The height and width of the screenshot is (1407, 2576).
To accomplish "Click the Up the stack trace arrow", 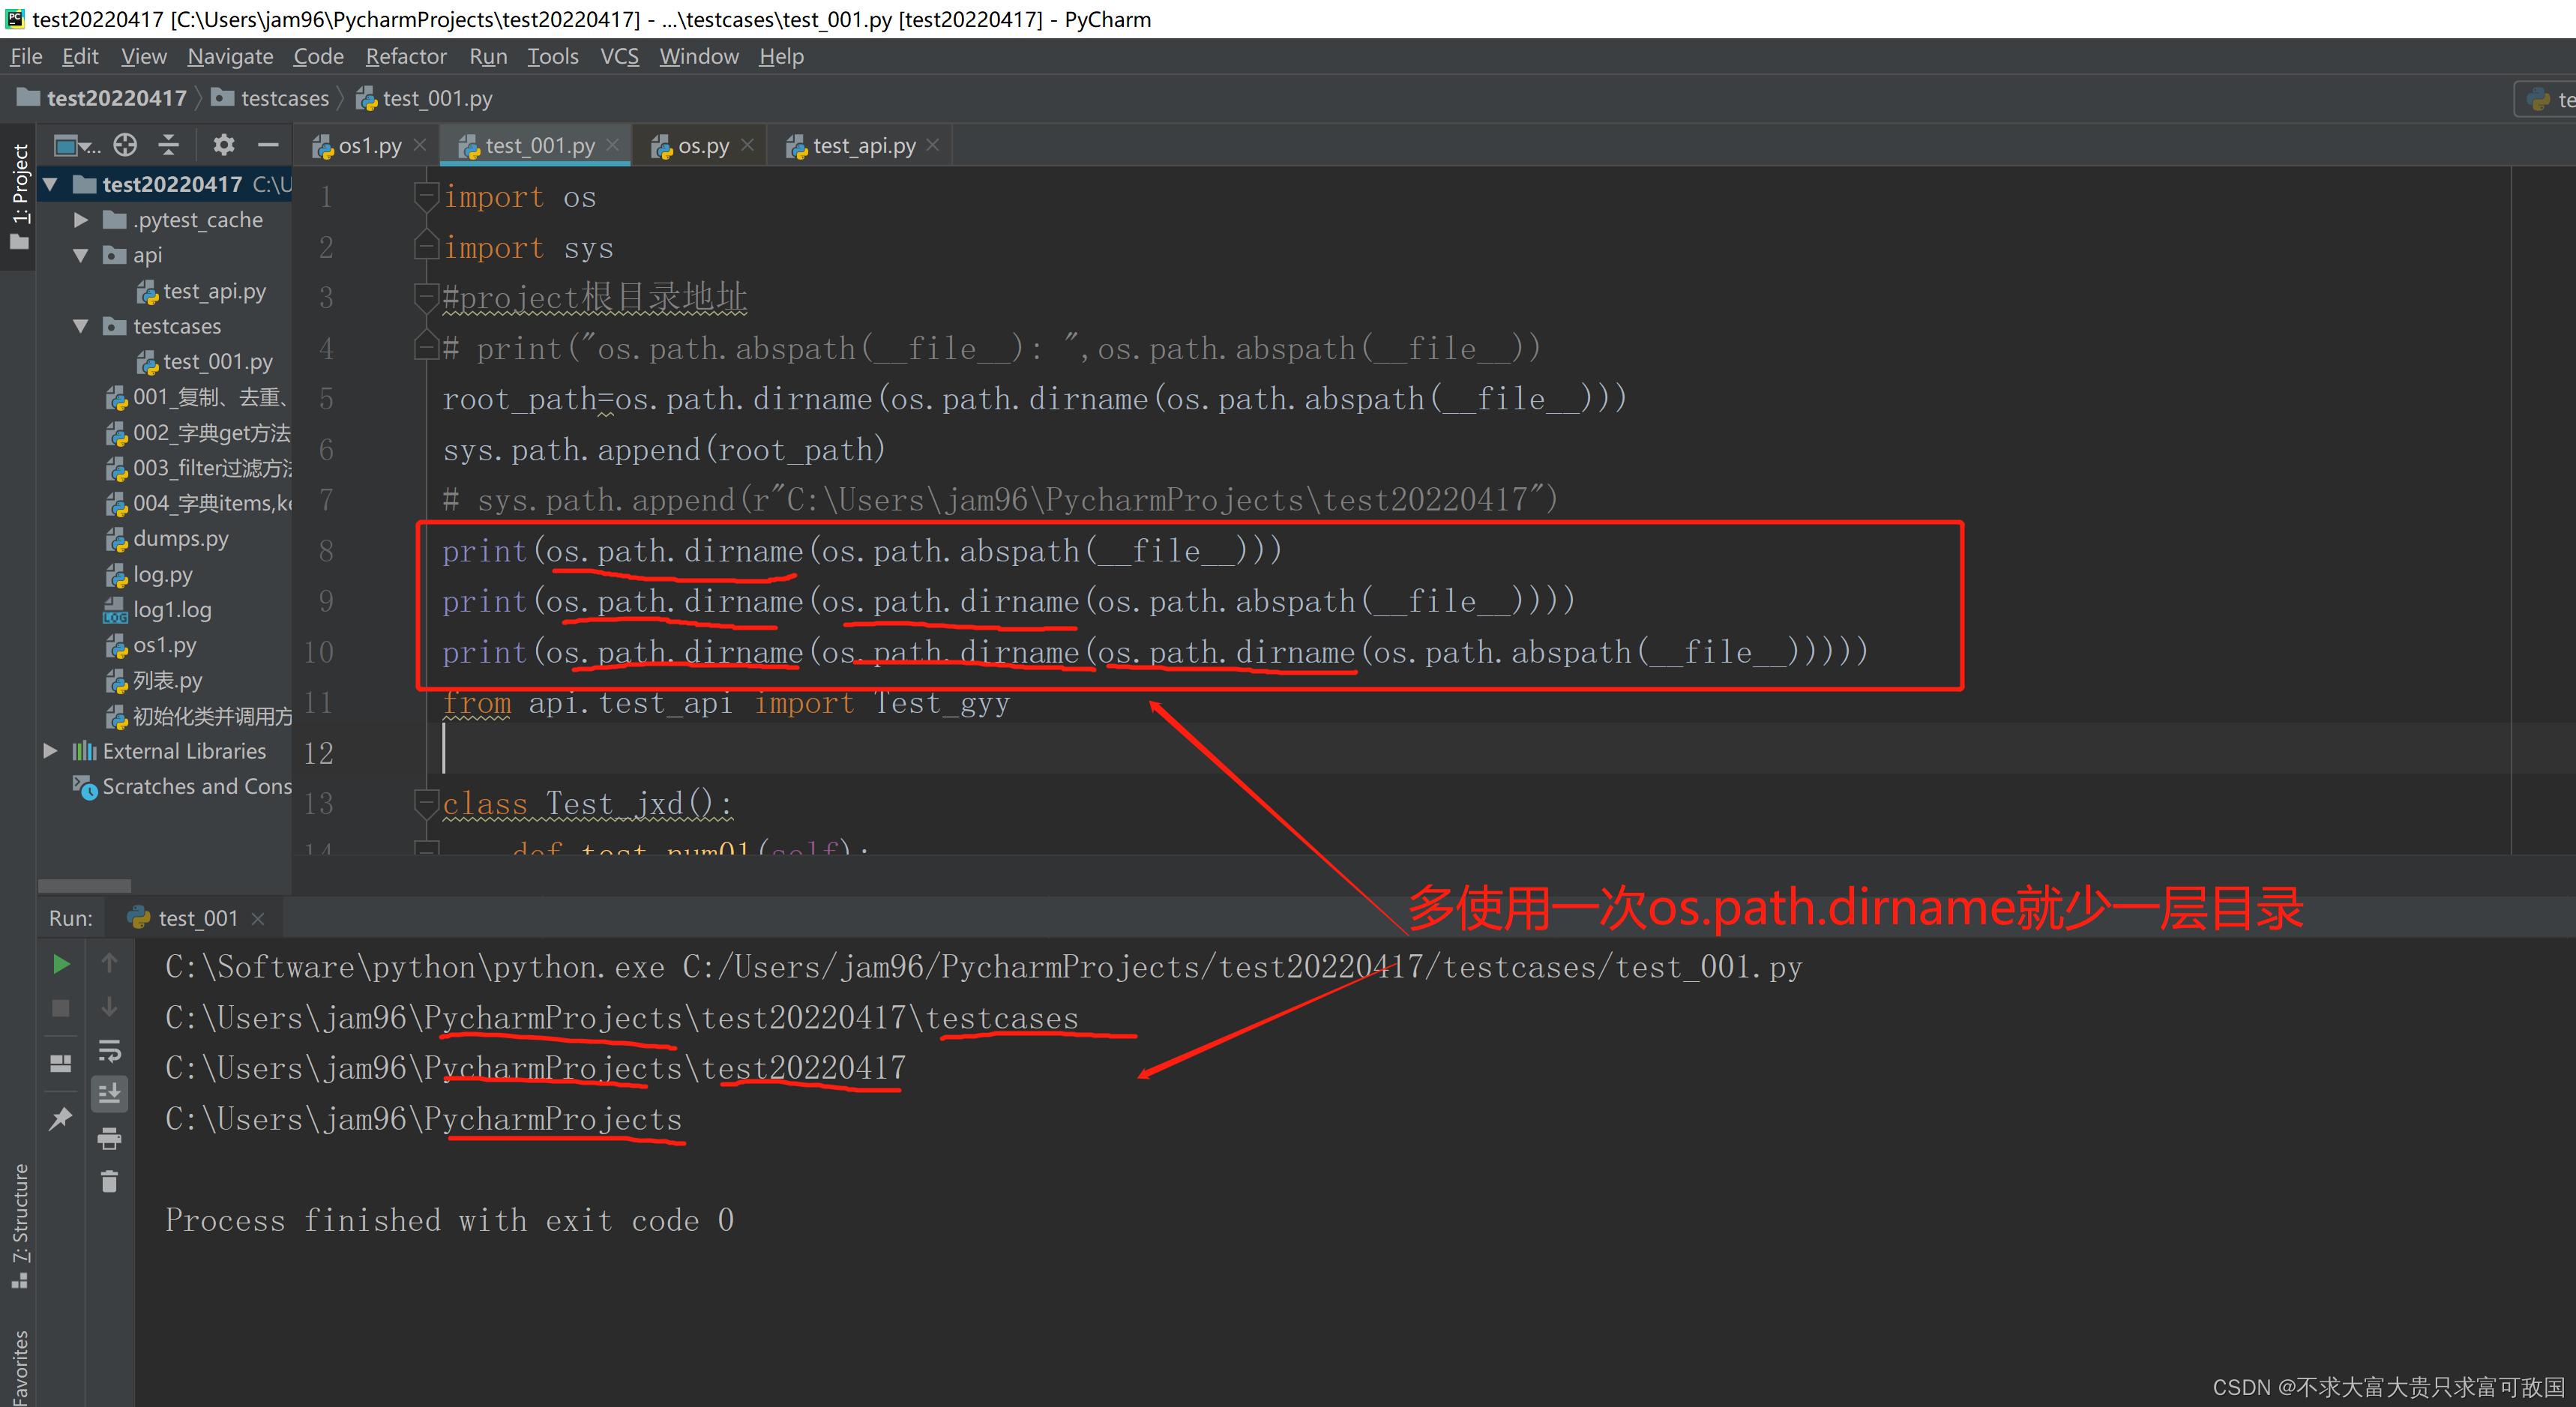I will coord(110,963).
